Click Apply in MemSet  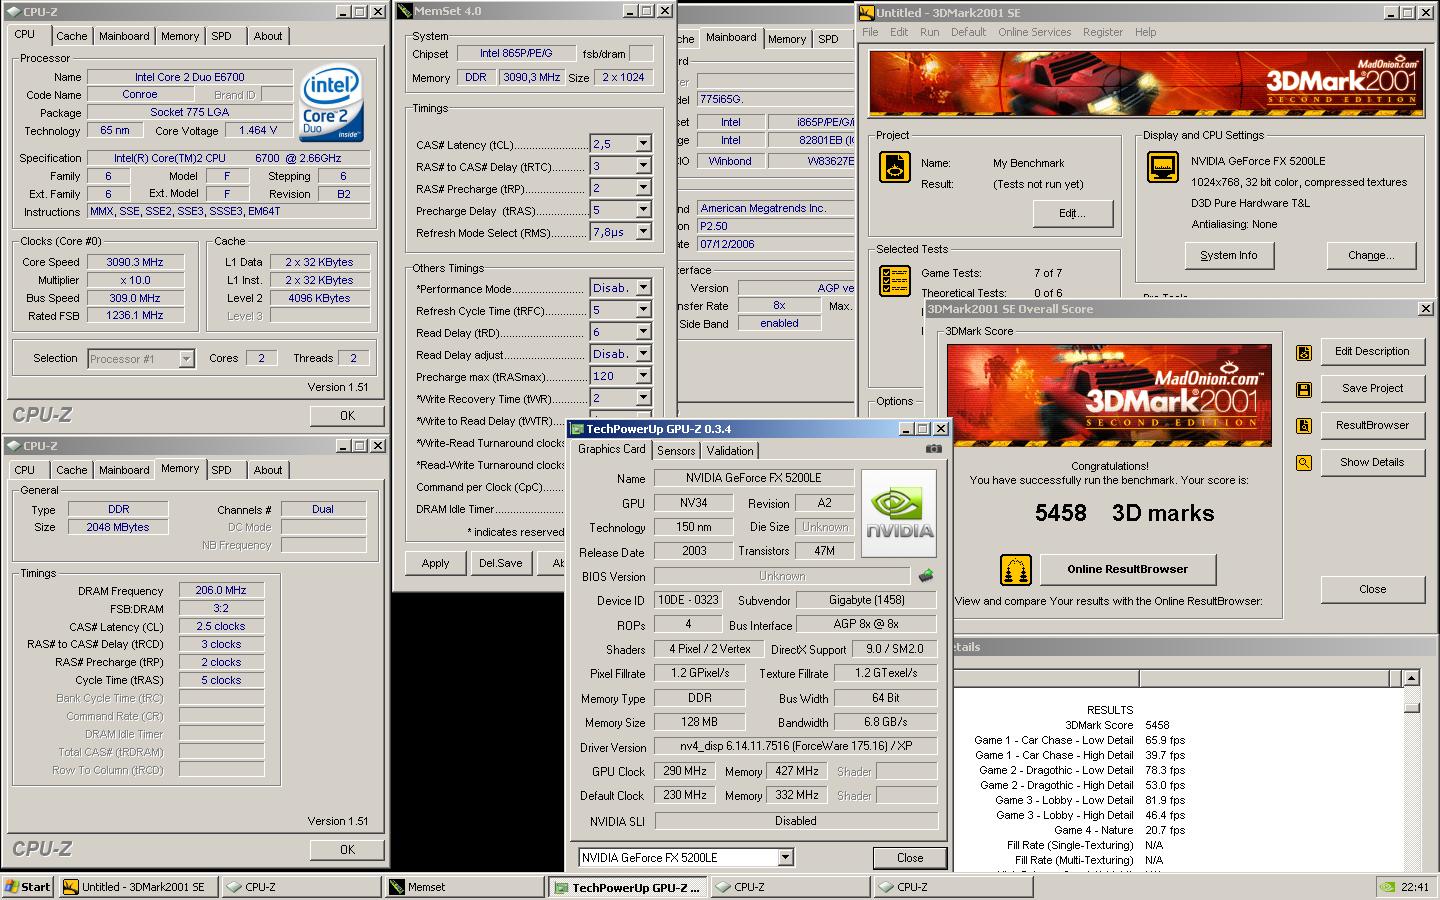pyautogui.click(x=435, y=563)
